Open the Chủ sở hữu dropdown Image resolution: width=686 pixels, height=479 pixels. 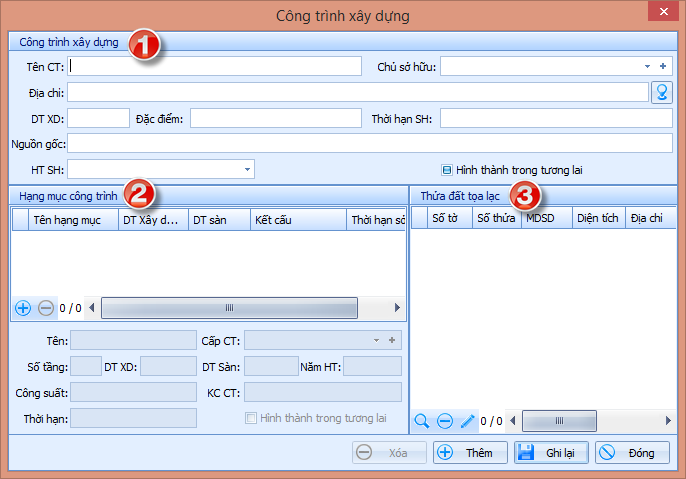click(647, 66)
